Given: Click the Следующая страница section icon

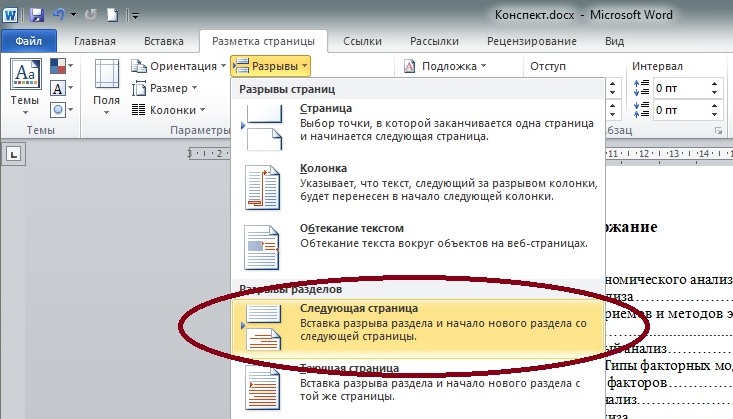Looking at the screenshot, I should 263,328.
